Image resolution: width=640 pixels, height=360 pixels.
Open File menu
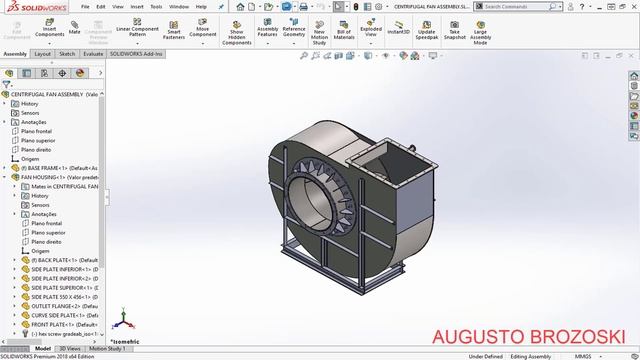click(x=85, y=7)
